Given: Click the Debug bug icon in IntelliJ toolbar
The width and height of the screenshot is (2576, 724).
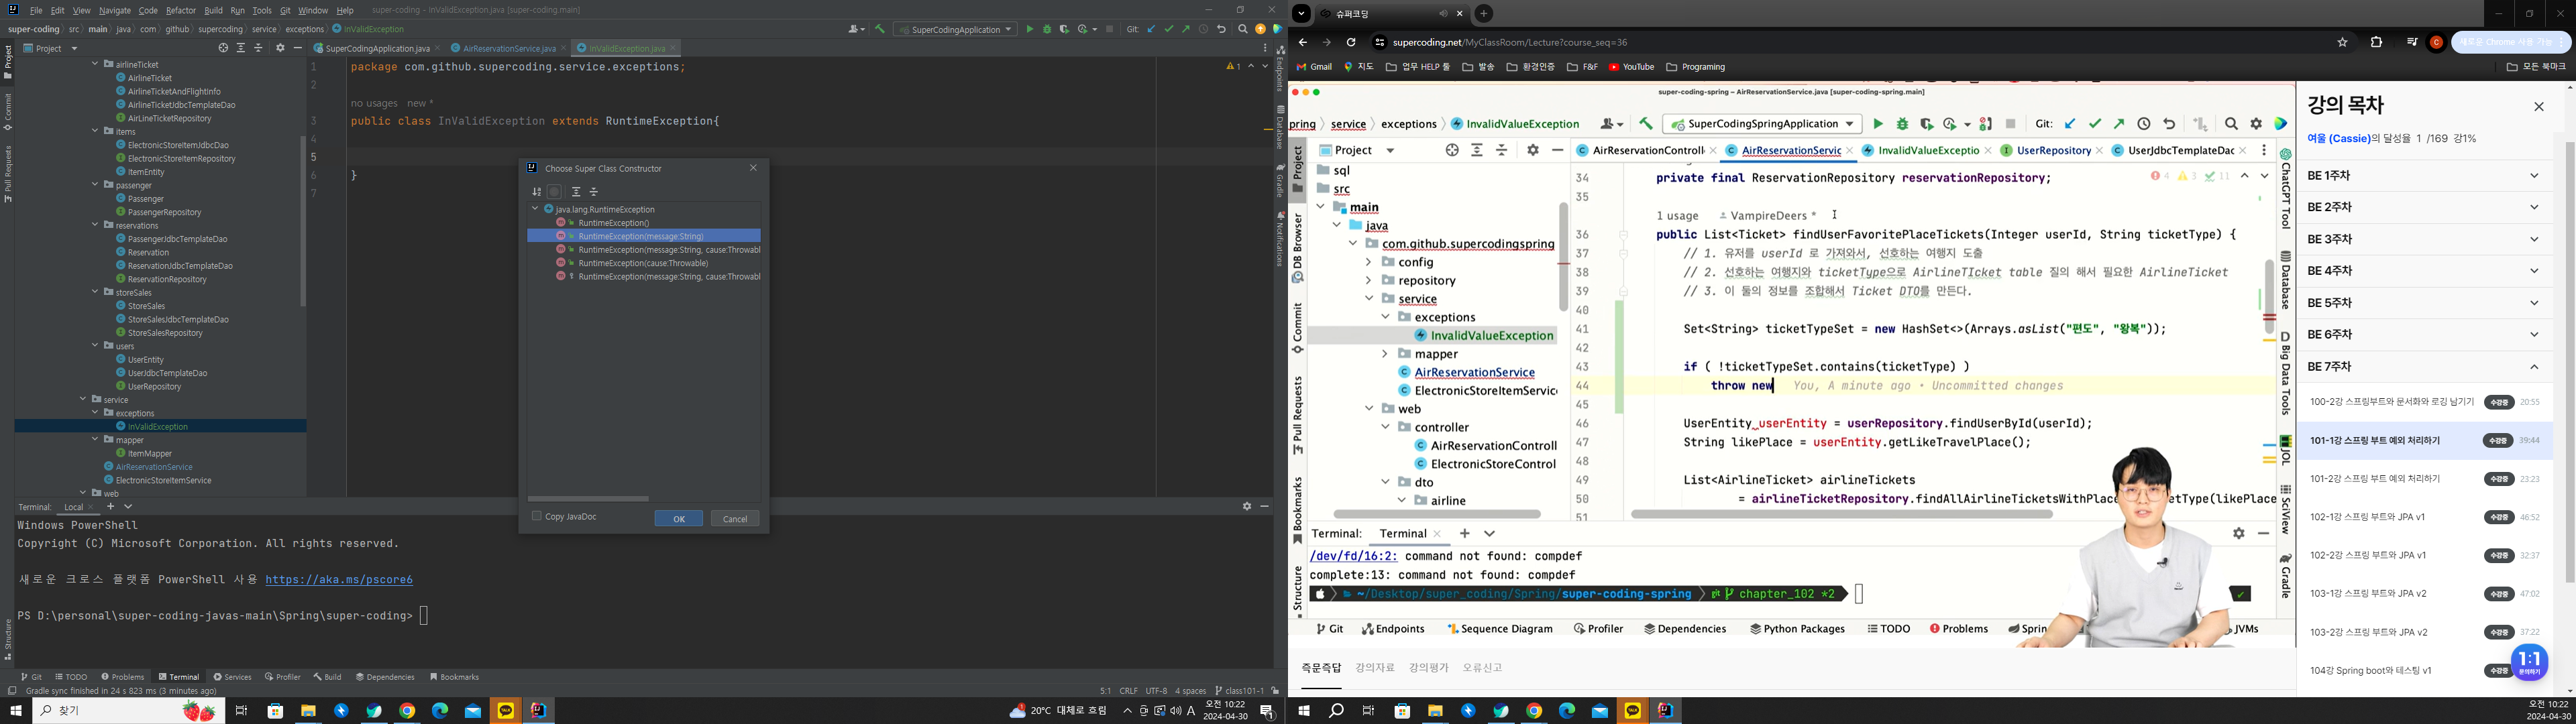Looking at the screenshot, I should click(x=1047, y=29).
